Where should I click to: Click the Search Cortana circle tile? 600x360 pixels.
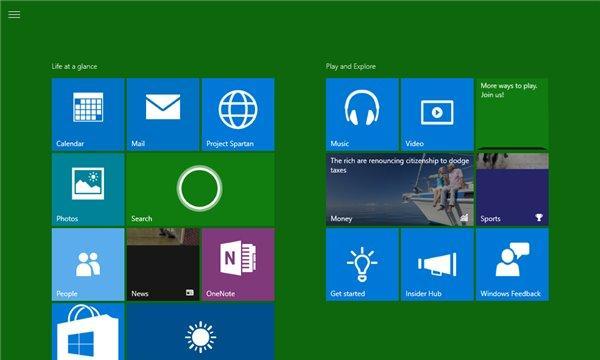pos(201,189)
